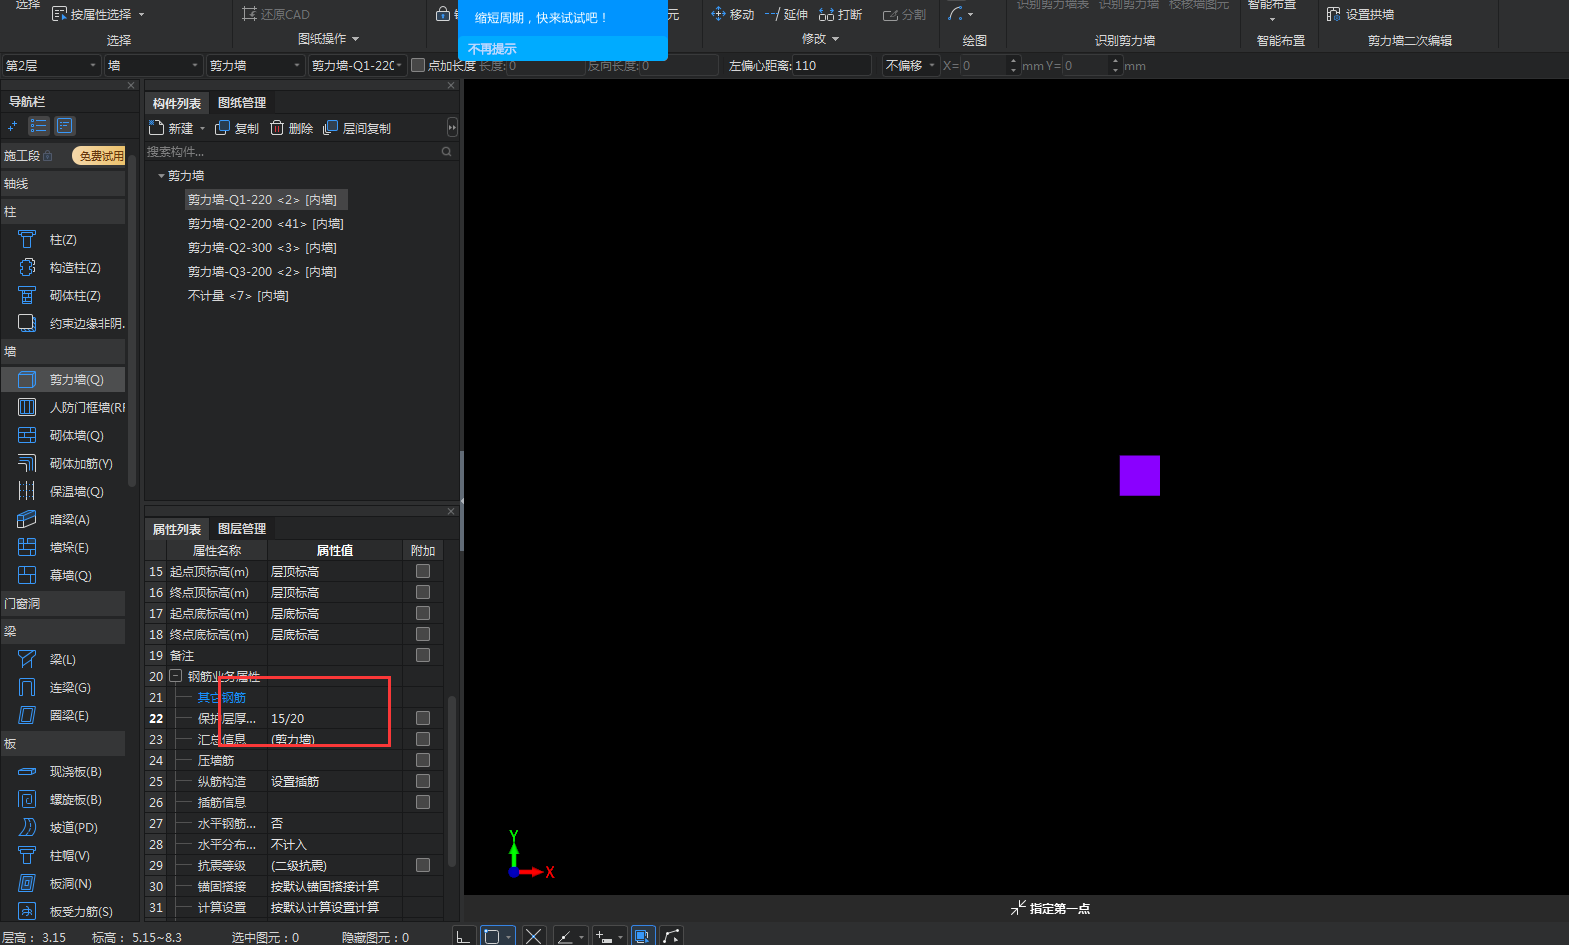Select the 构造柱(Z) structural column icon
The width and height of the screenshot is (1569, 945).
coord(27,267)
